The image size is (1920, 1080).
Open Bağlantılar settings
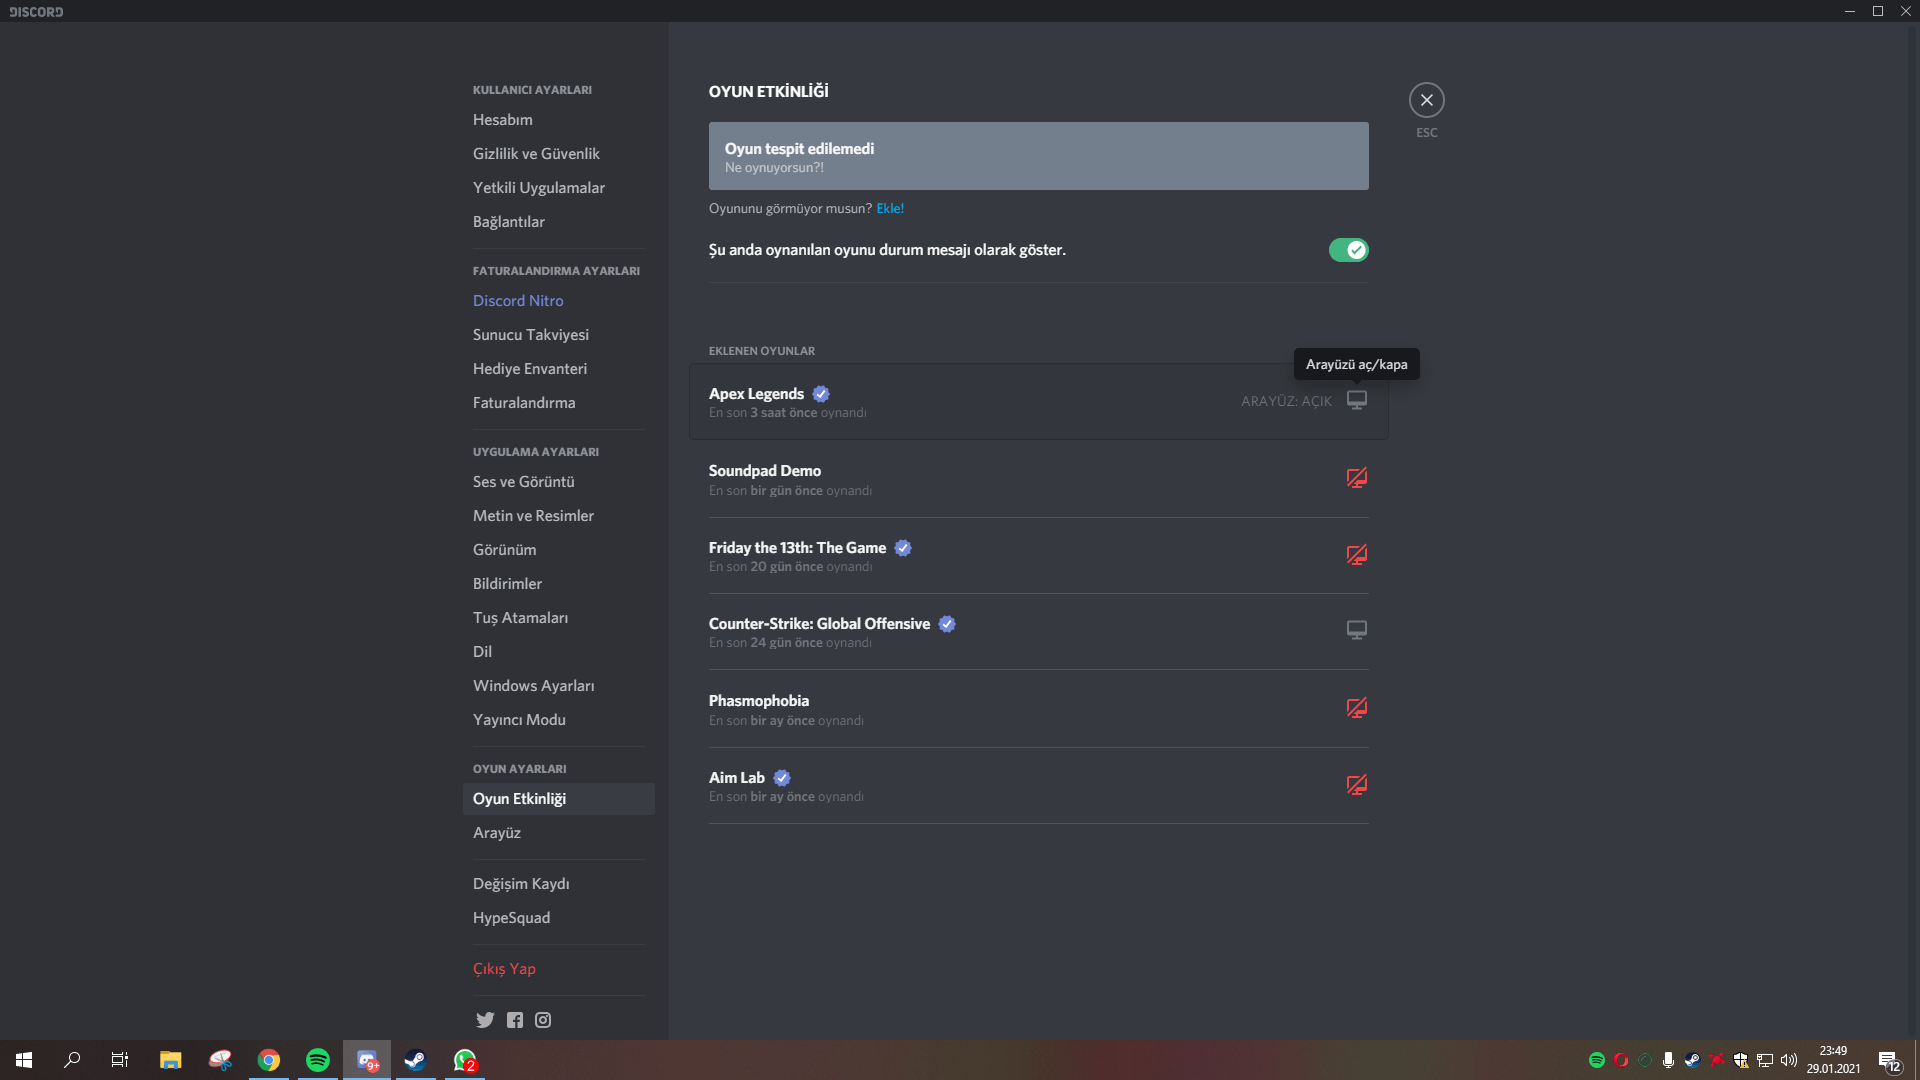point(558,222)
